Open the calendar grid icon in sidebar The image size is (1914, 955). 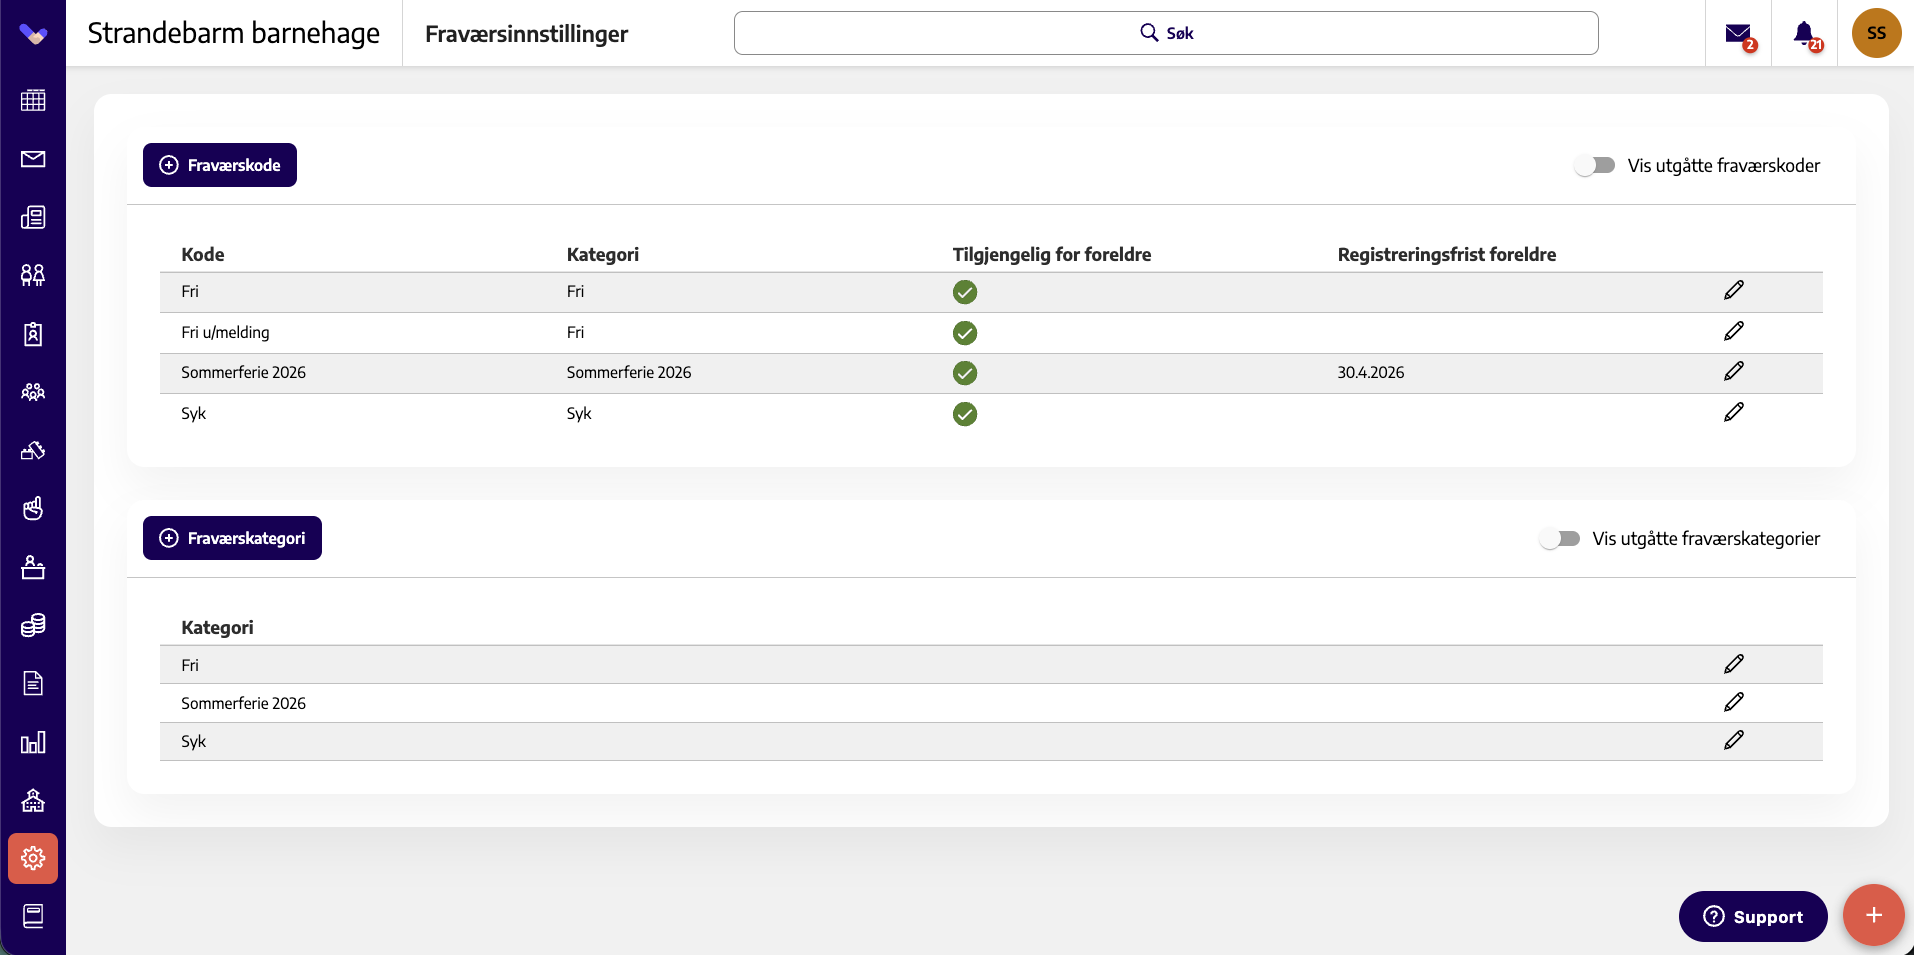click(x=33, y=100)
